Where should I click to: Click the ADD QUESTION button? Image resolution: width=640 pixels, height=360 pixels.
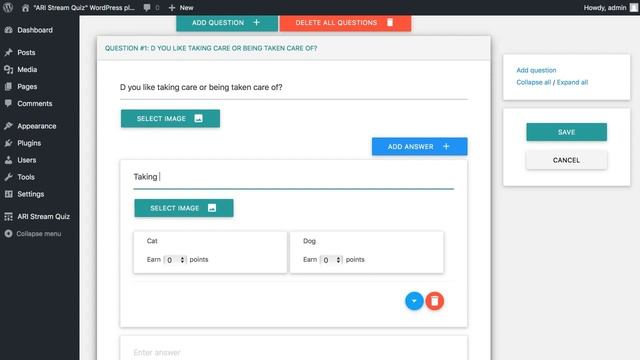(x=227, y=23)
